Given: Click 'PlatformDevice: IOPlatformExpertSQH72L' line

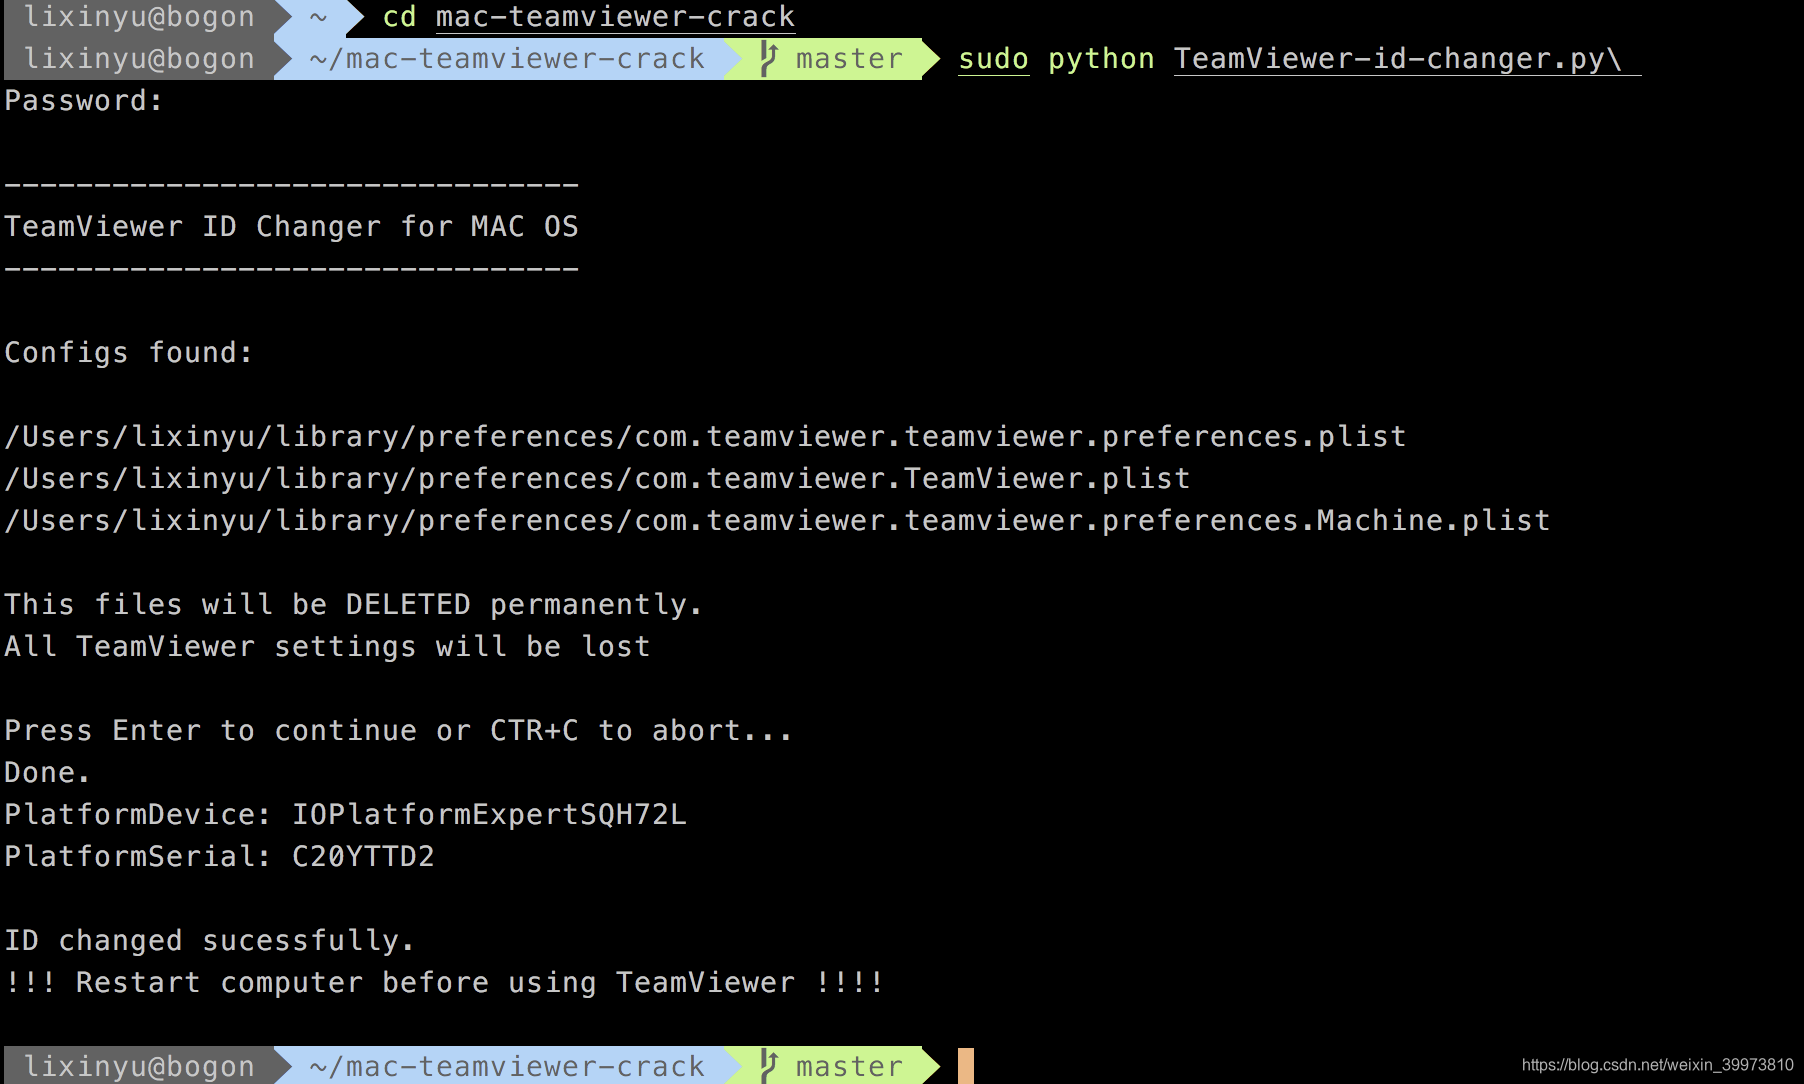Looking at the screenshot, I should (345, 815).
